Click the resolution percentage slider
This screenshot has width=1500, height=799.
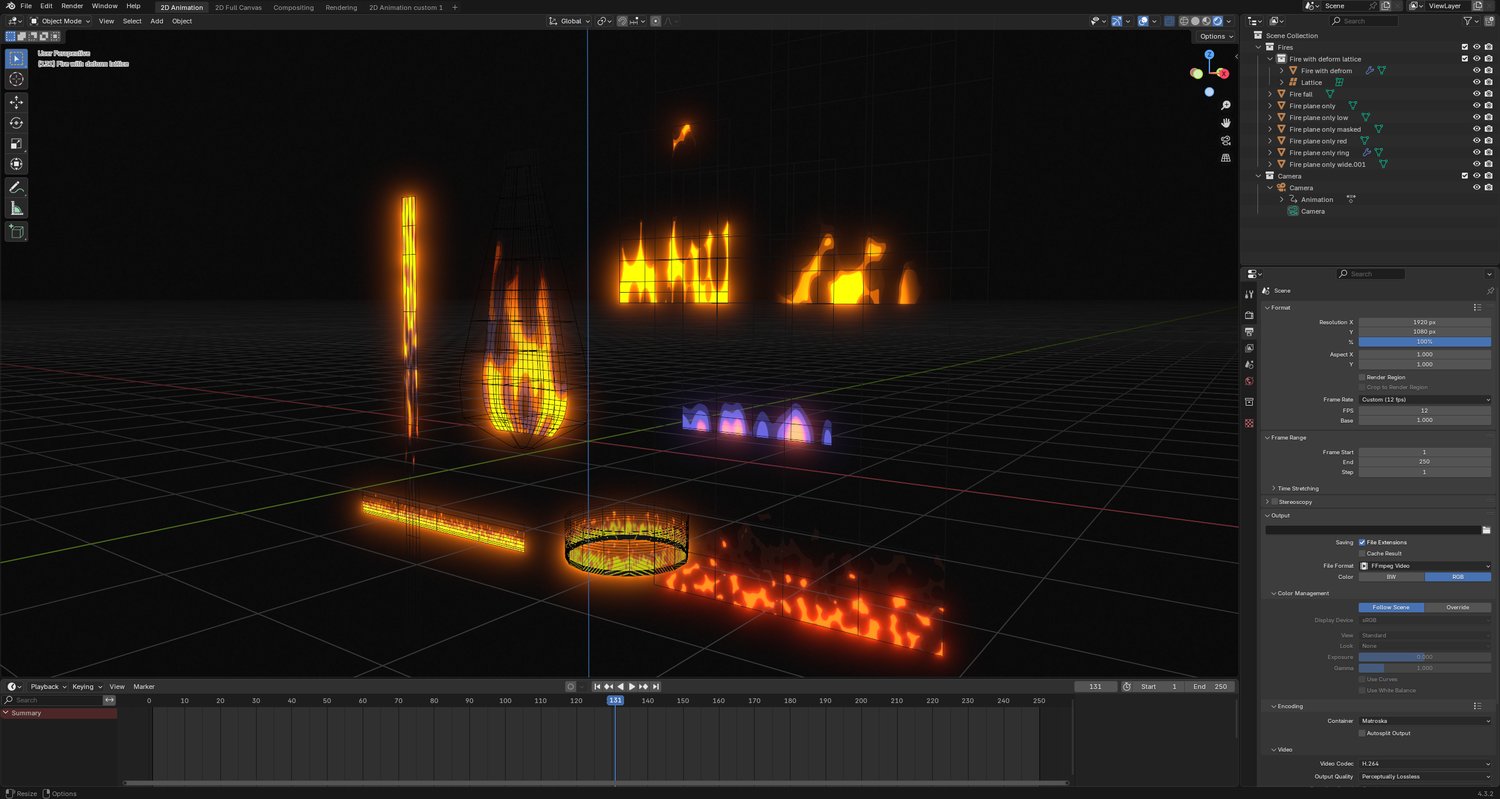click(1424, 342)
